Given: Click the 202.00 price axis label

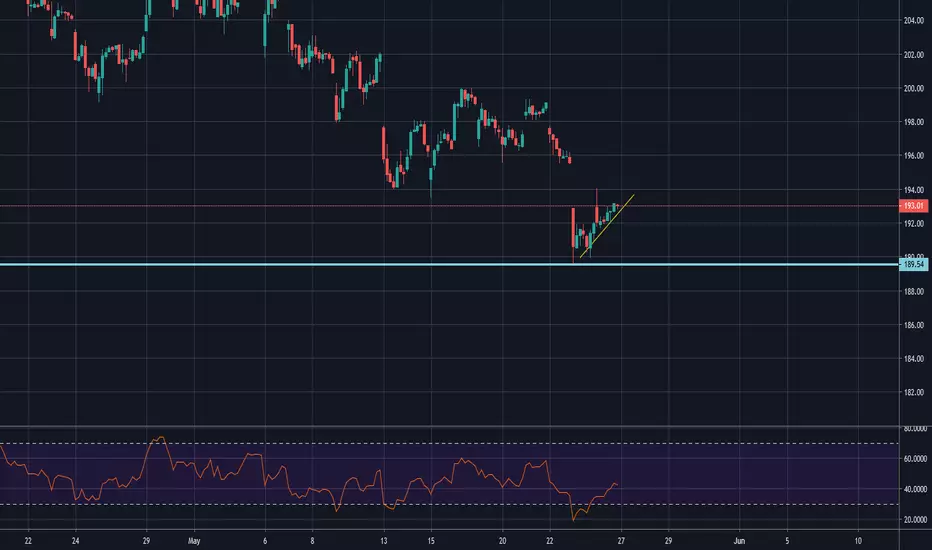Looking at the screenshot, I should point(914,55).
